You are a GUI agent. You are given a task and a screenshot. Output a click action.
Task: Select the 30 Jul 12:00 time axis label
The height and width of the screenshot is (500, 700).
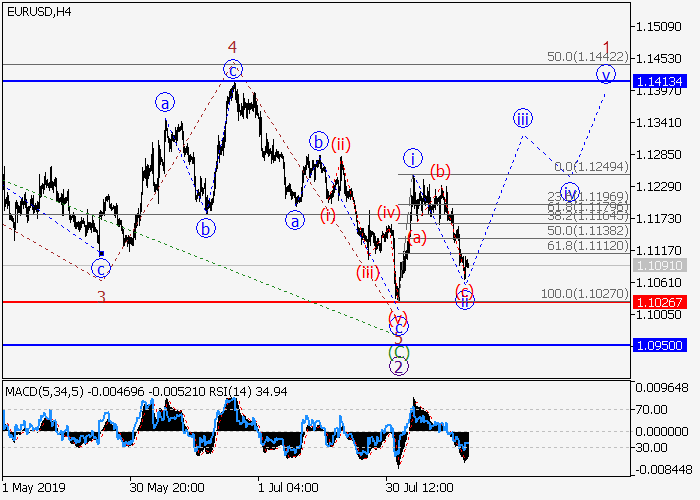tap(420, 487)
